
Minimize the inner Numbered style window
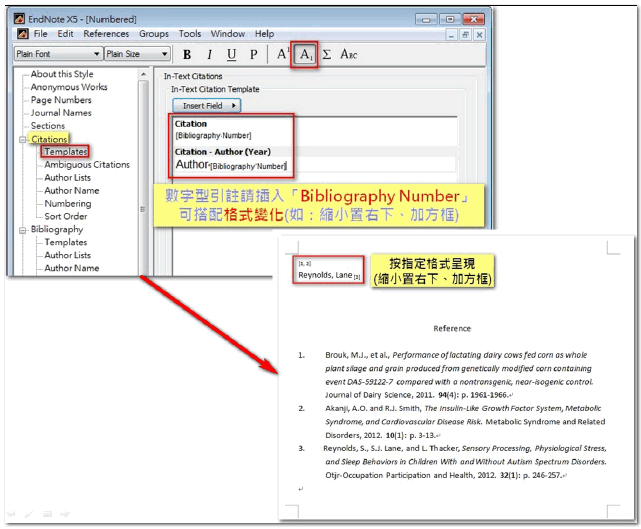click(x=451, y=35)
